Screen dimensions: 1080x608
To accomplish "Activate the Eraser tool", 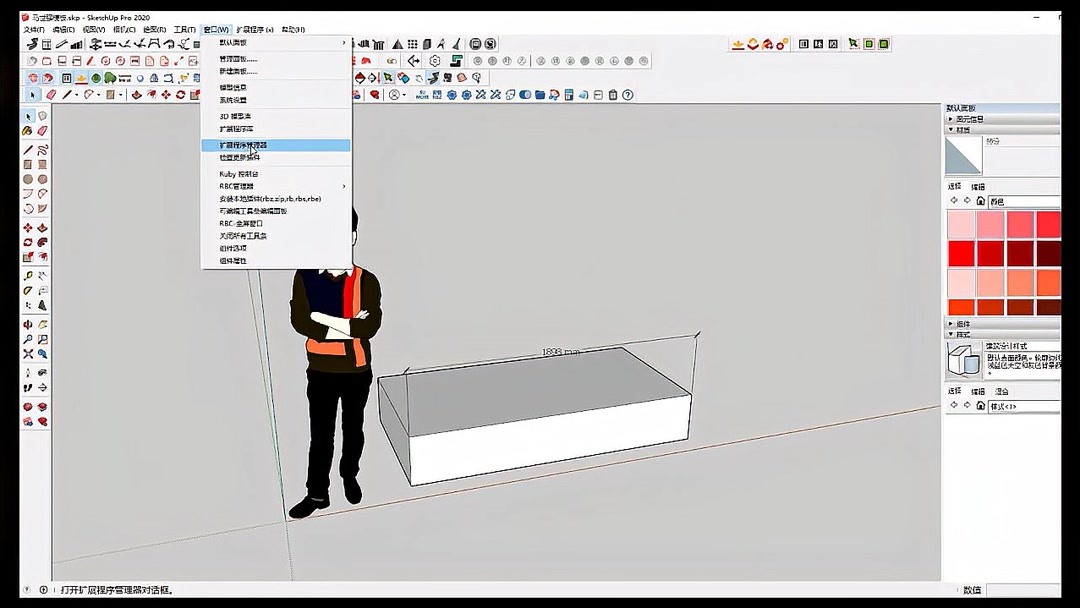I will click(x=44, y=131).
